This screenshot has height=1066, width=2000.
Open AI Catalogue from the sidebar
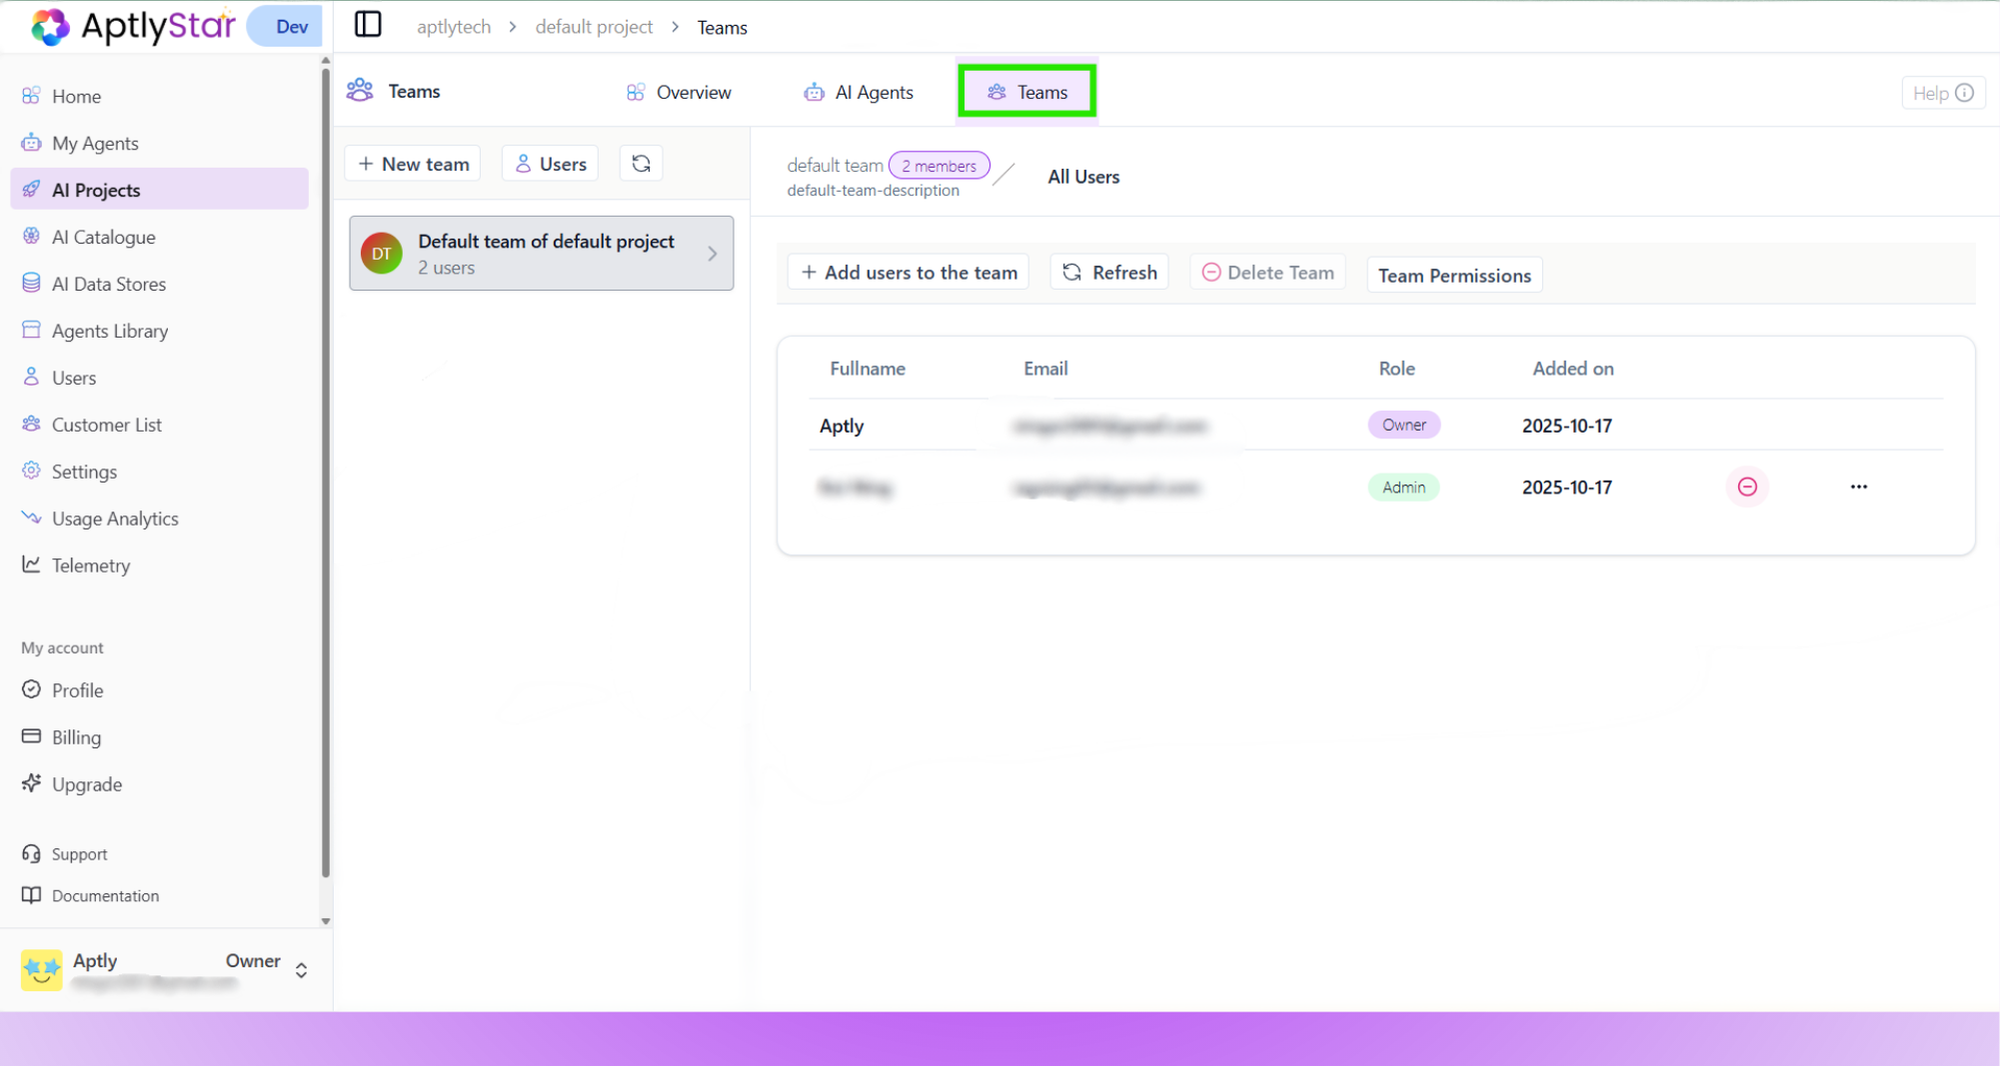click(x=102, y=236)
